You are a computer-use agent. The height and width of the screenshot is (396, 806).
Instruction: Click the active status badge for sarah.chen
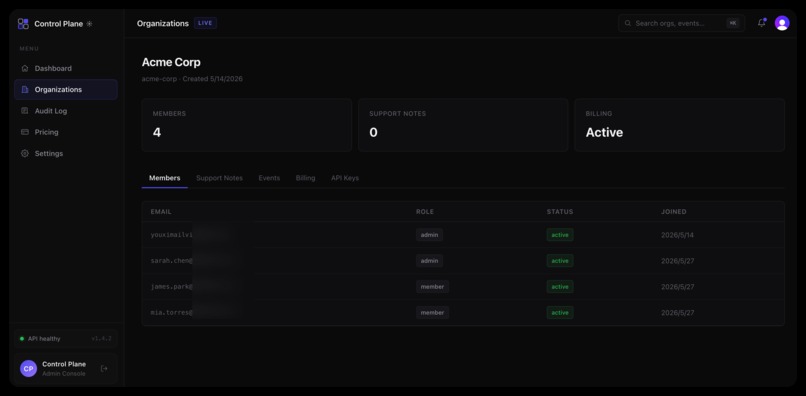(560, 261)
